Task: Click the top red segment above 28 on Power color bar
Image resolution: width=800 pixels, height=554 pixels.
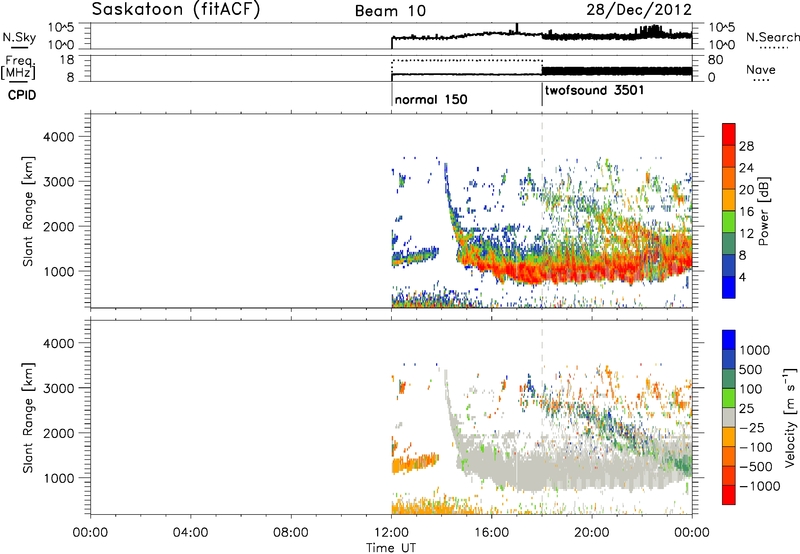Action: click(x=729, y=134)
